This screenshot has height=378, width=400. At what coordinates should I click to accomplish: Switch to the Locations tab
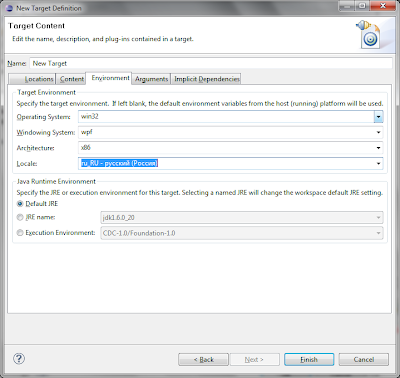[33, 79]
